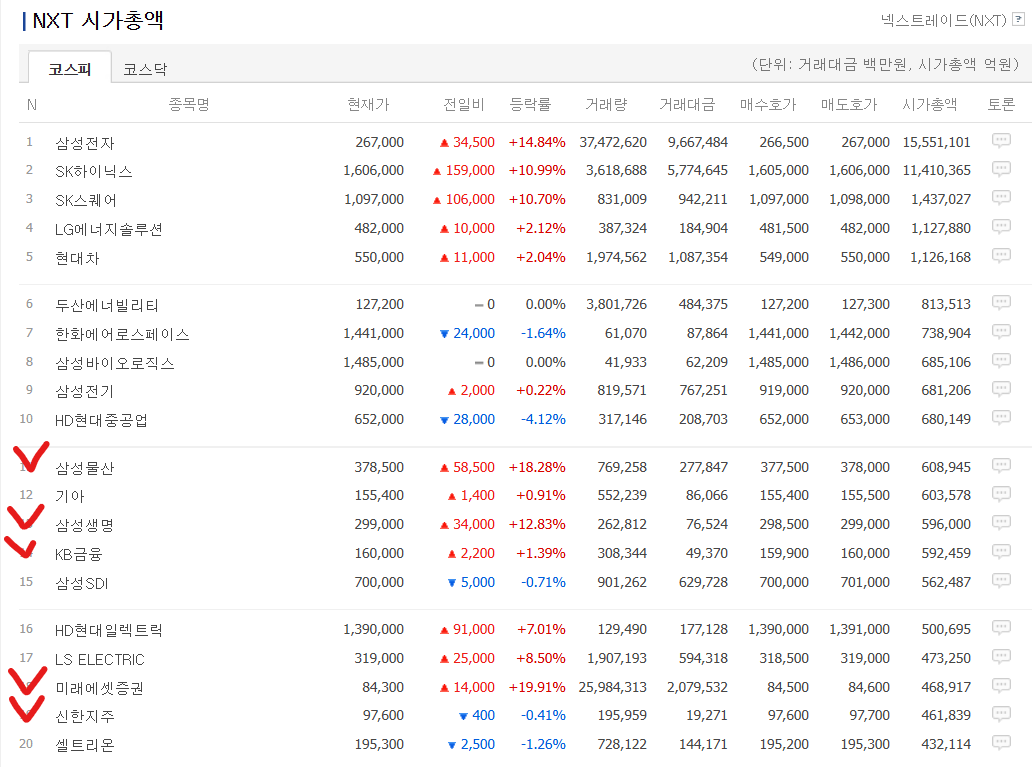Open discussion icon for SK스퀘어
The width and height of the screenshot is (1032, 767).
tap(1000, 198)
